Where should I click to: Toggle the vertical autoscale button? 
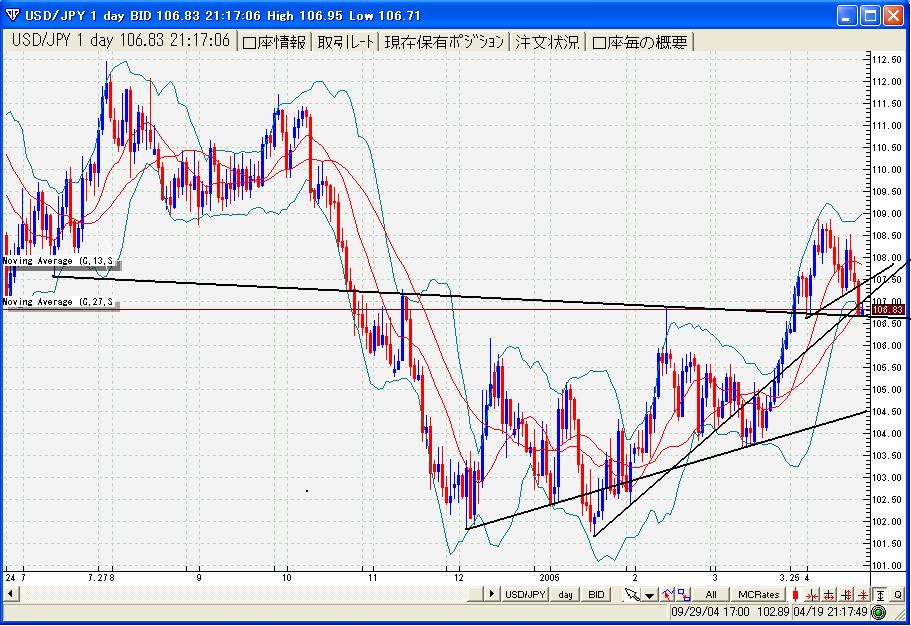[x=879, y=594]
